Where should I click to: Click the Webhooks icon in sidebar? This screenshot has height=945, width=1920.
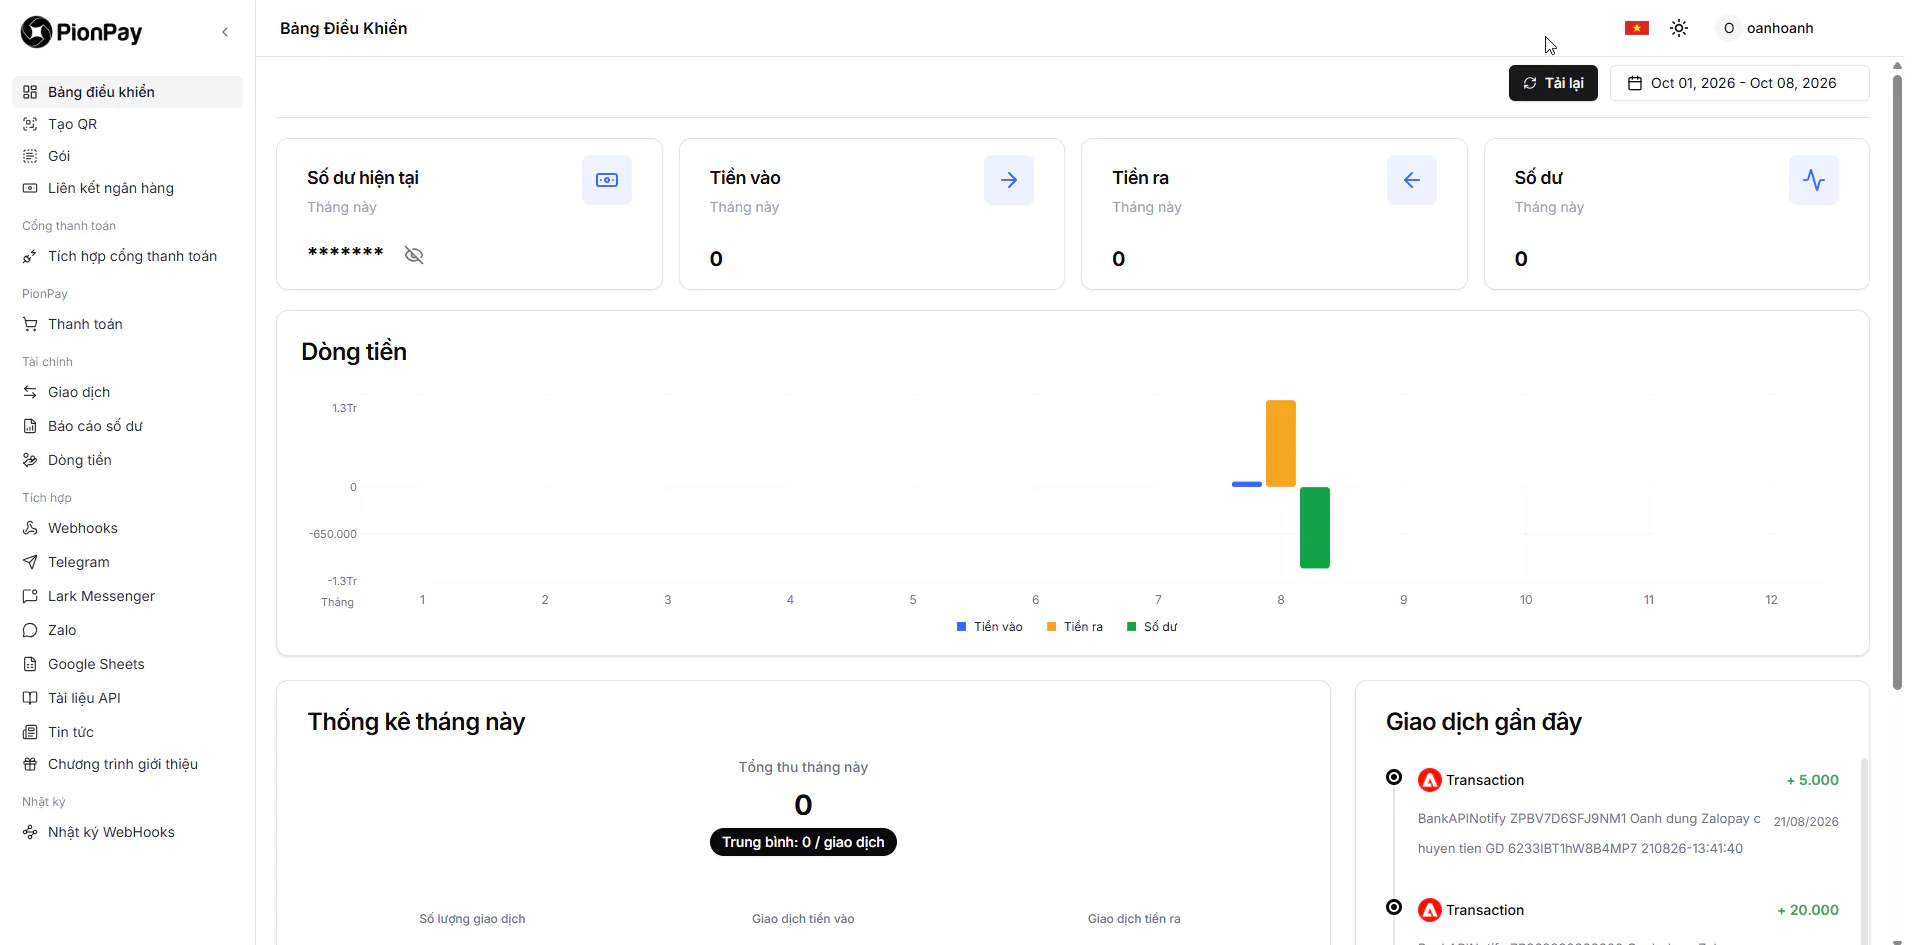pos(30,528)
